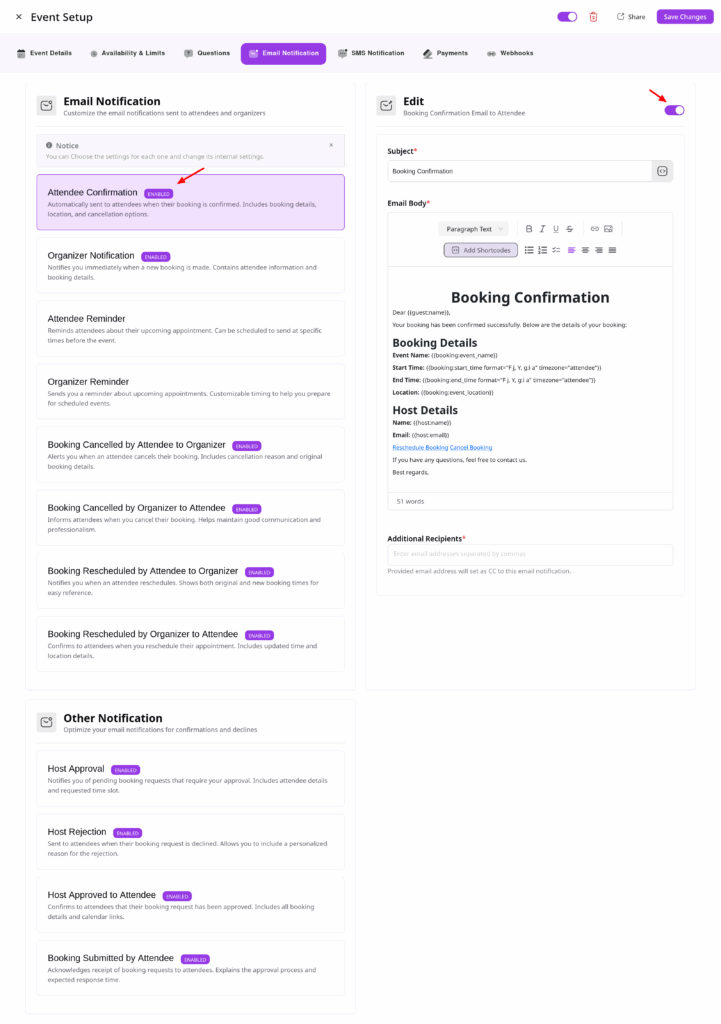721x1024 pixels.
Task: Click the Save Changes button
Action: (x=684, y=17)
